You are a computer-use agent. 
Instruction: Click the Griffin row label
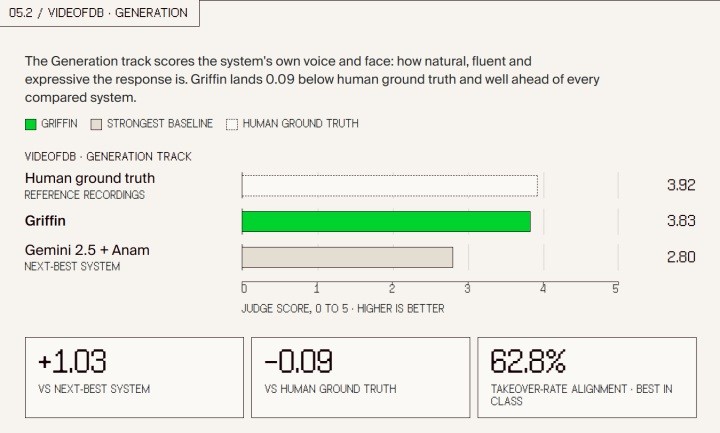click(45, 221)
